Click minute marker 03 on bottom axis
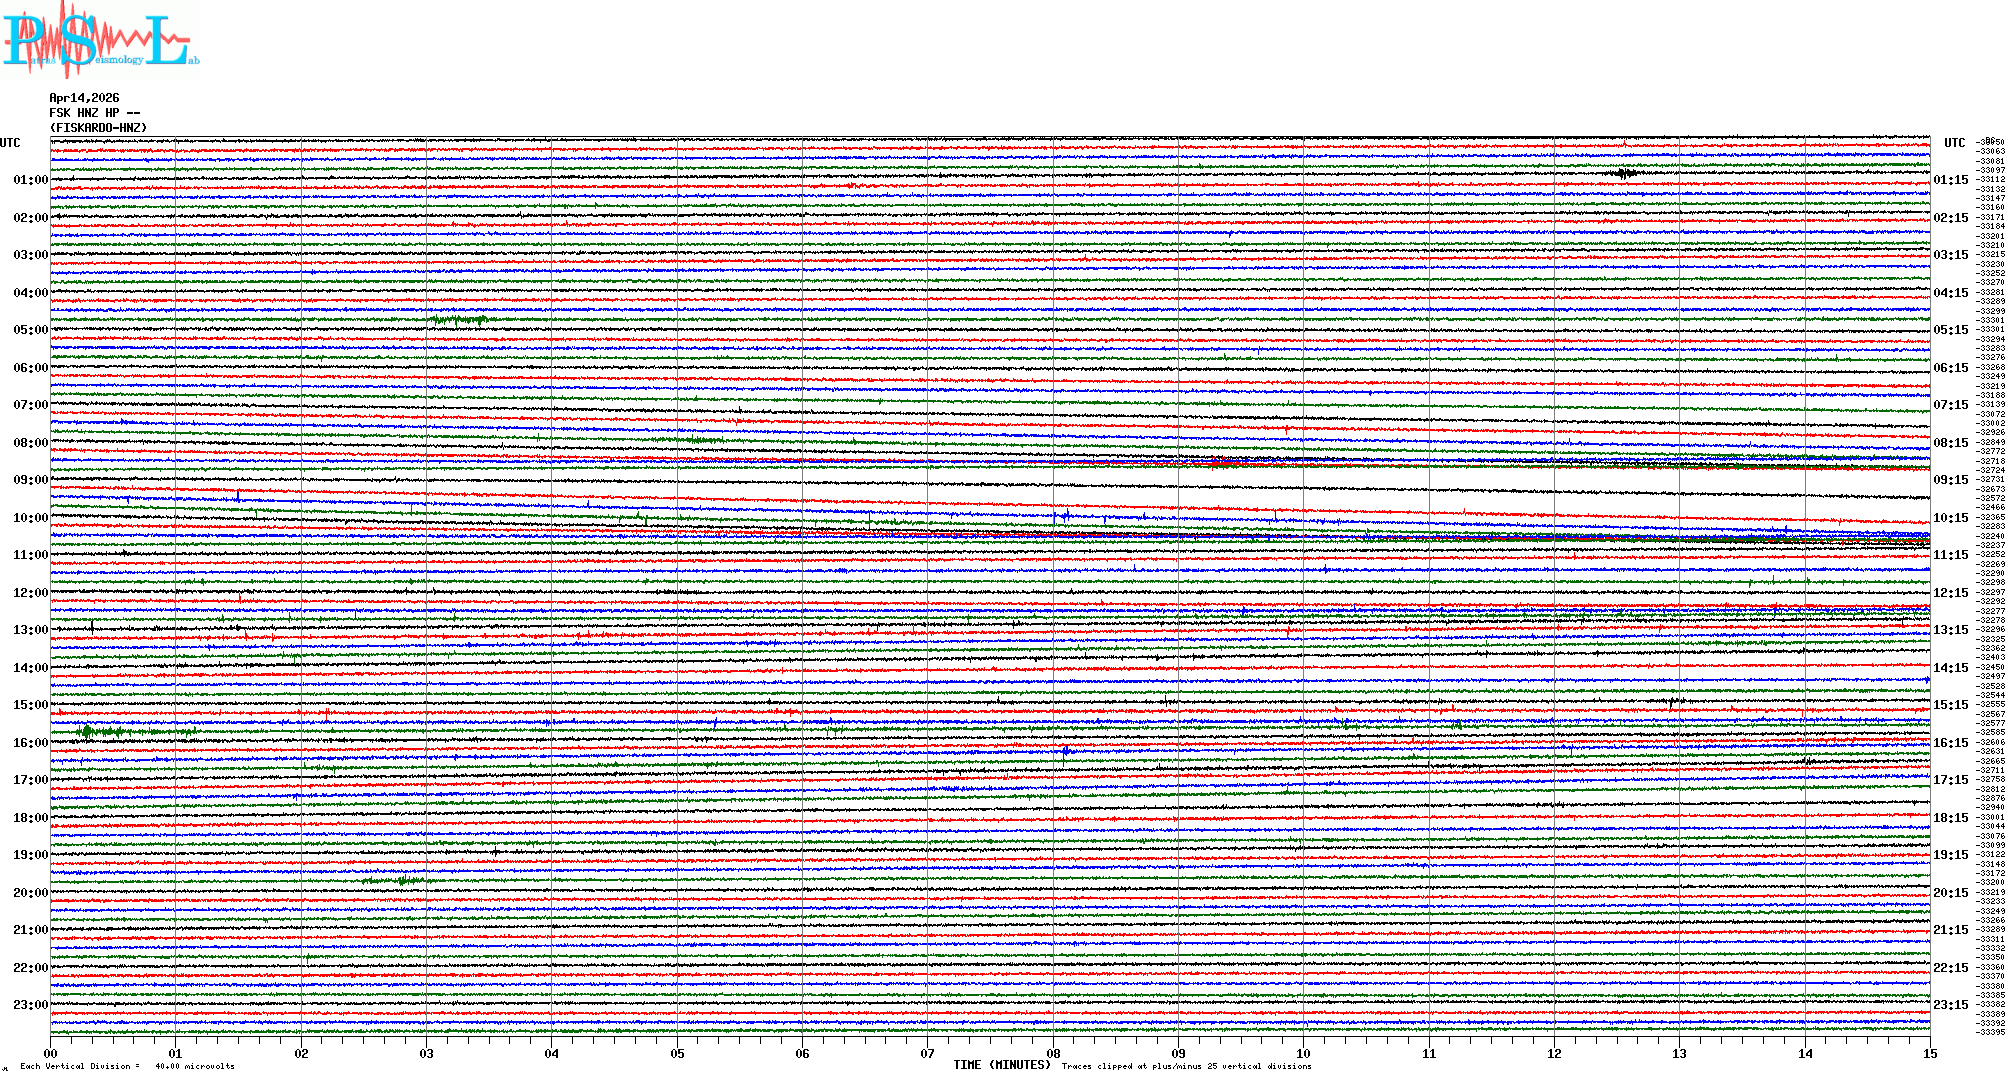 [427, 1053]
